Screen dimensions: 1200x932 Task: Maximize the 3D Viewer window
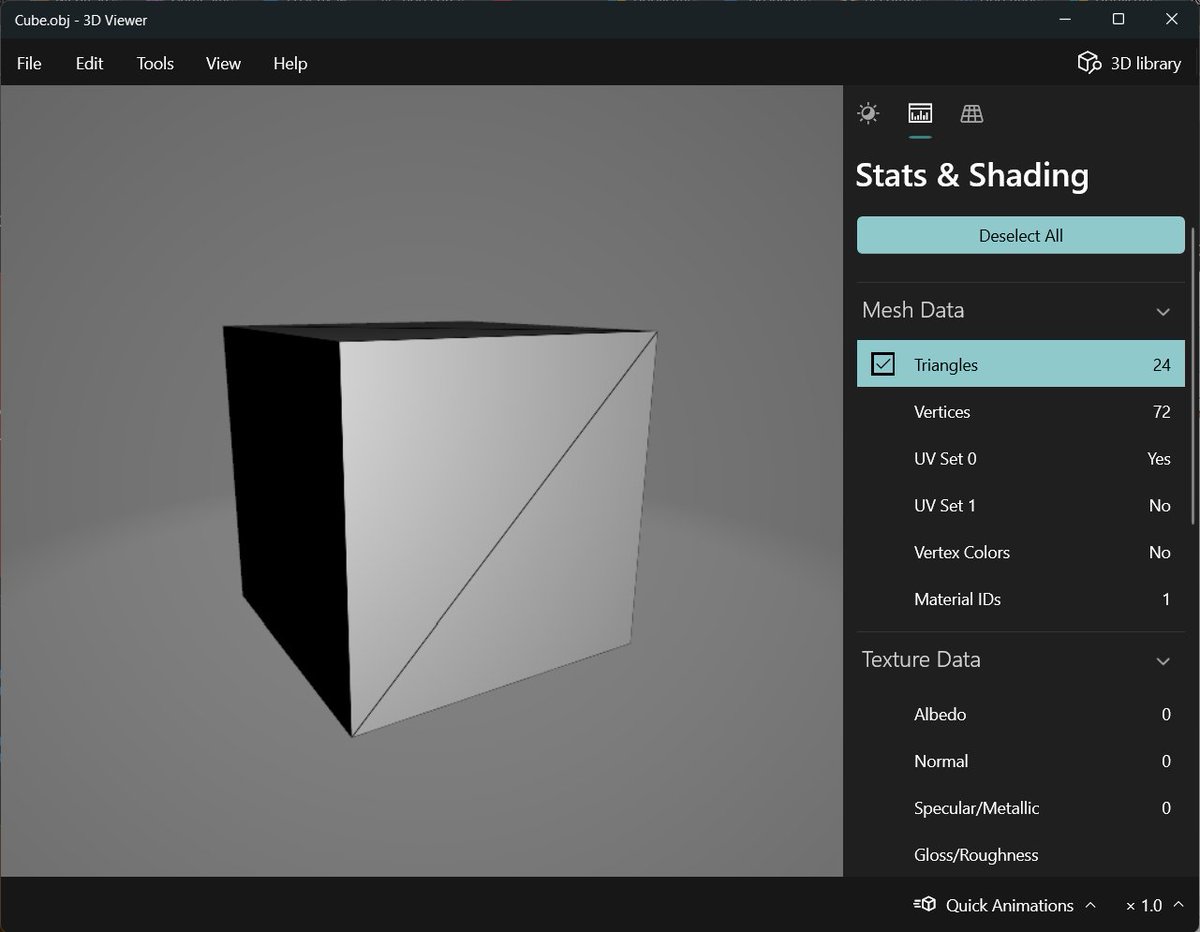pyautogui.click(x=1118, y=19)
